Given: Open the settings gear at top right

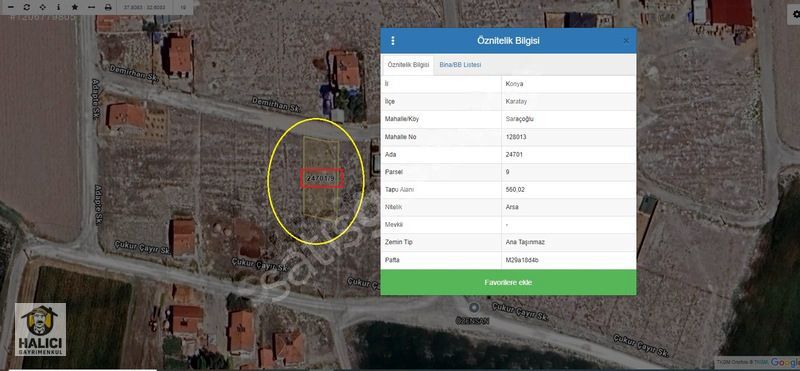Looking at the screenshot, I should [x=794, y=15].
